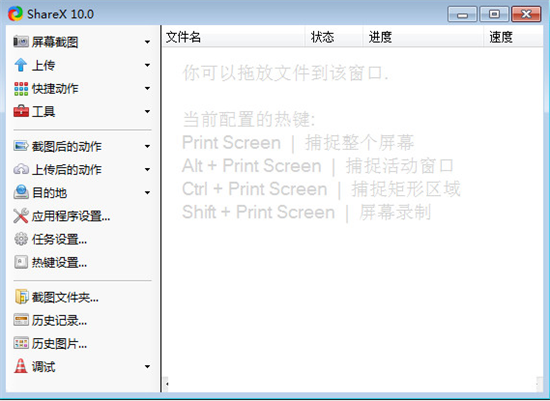Viewport: 550px width, 401px height.
Task: Sort by the 文件名 column header
Action: point(234,37)
